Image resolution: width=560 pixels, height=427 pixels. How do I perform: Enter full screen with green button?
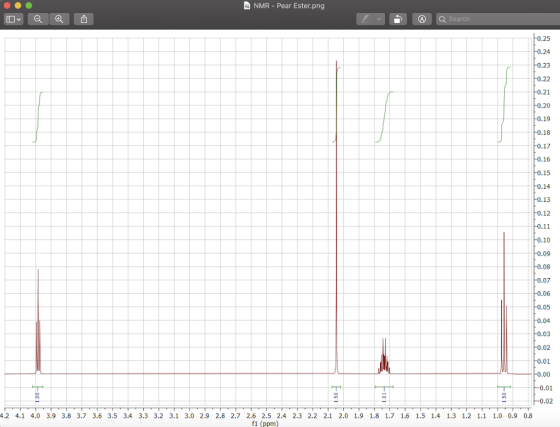(x=29, y=5)
